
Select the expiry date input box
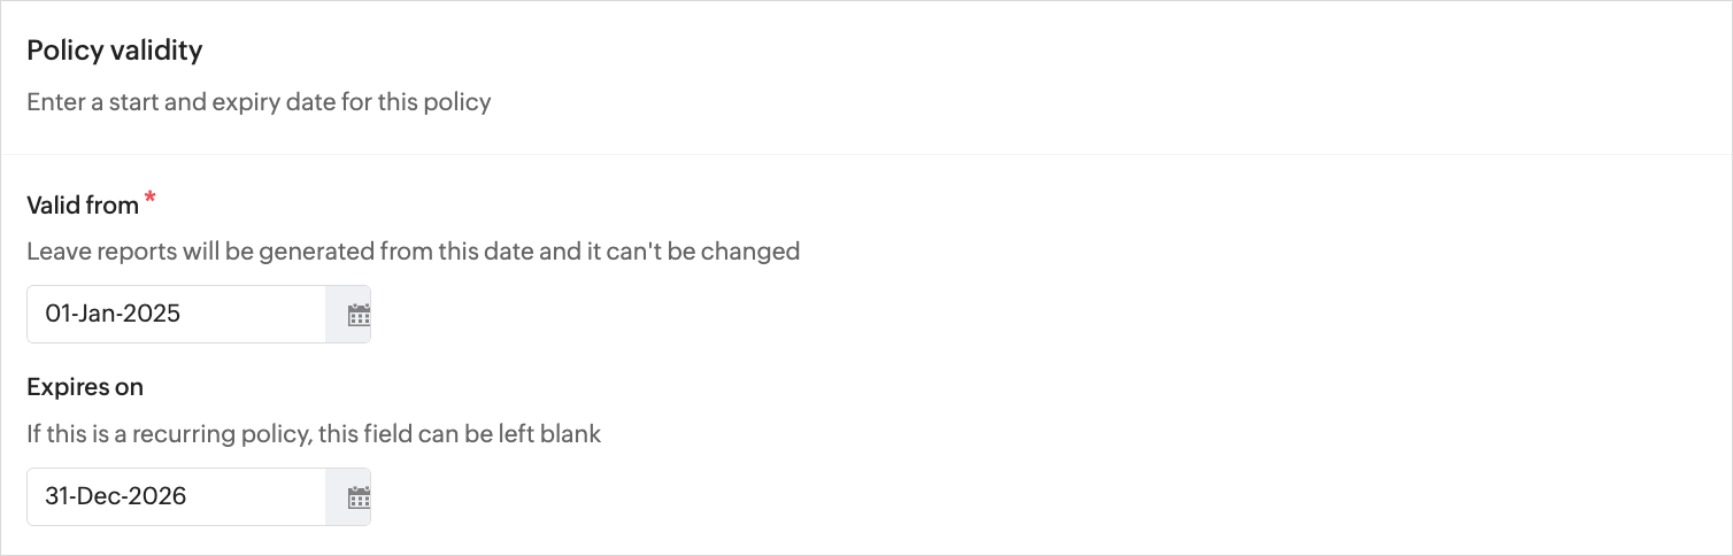tap(176, 496)
